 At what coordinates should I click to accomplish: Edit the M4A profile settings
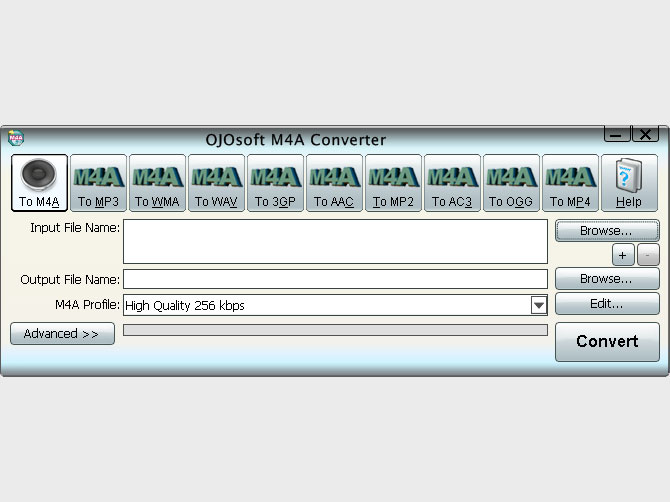click(x=607, y=304)
